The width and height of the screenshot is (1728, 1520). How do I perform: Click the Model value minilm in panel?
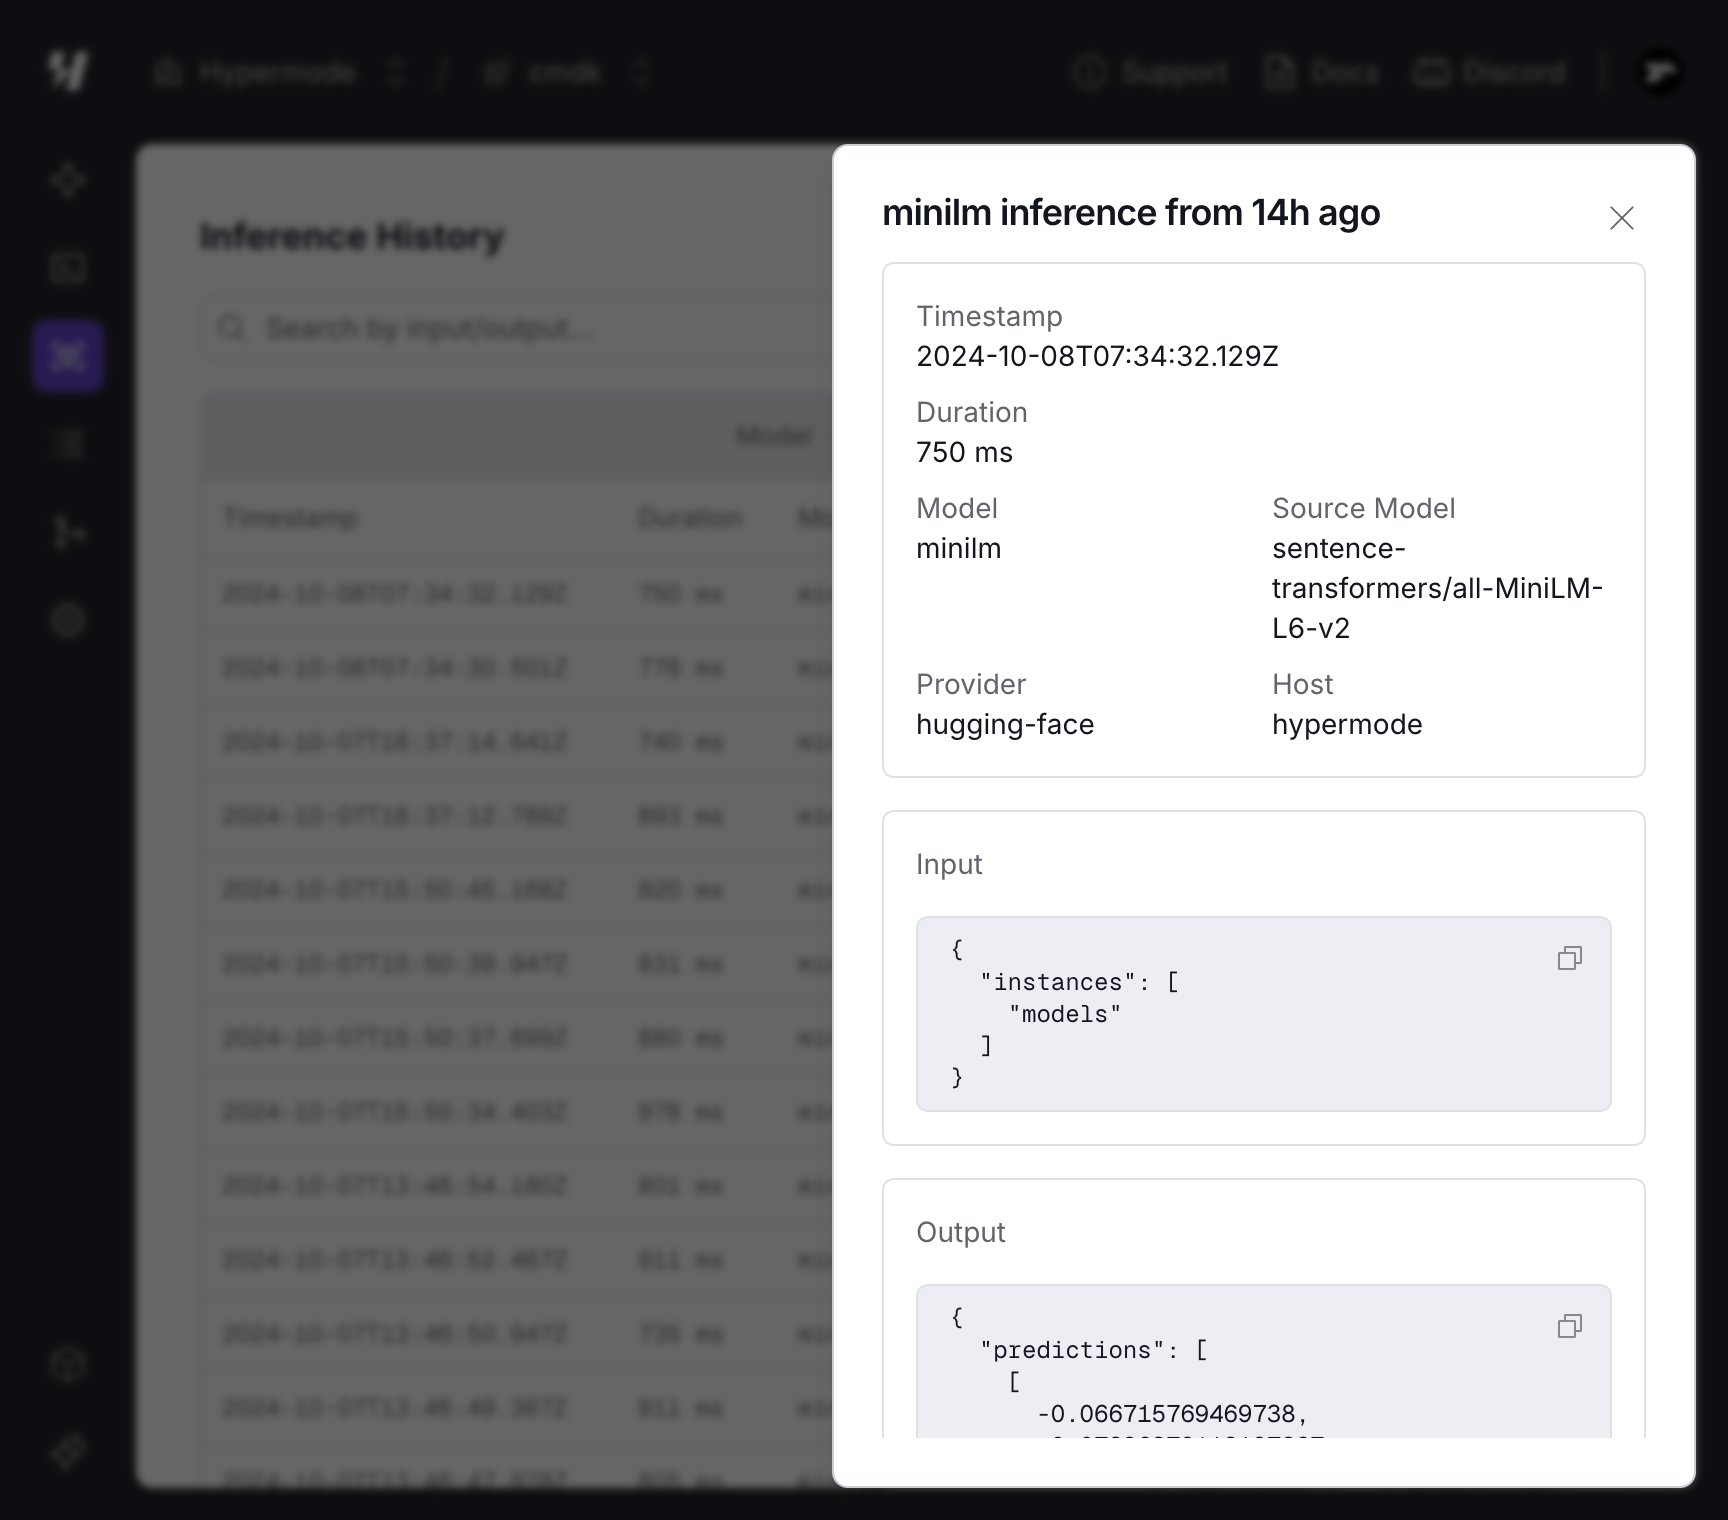tap(958, 548)
